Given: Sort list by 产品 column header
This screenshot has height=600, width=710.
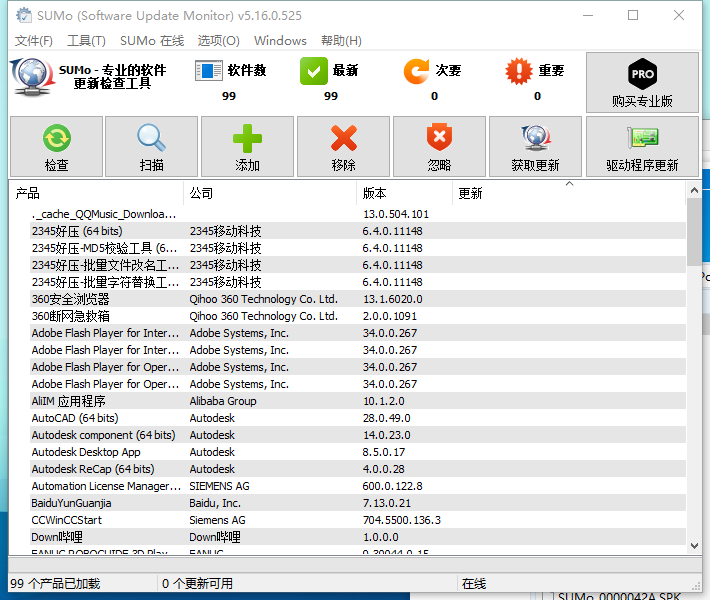Looking at the screenshot, I should tap(96, 193).
